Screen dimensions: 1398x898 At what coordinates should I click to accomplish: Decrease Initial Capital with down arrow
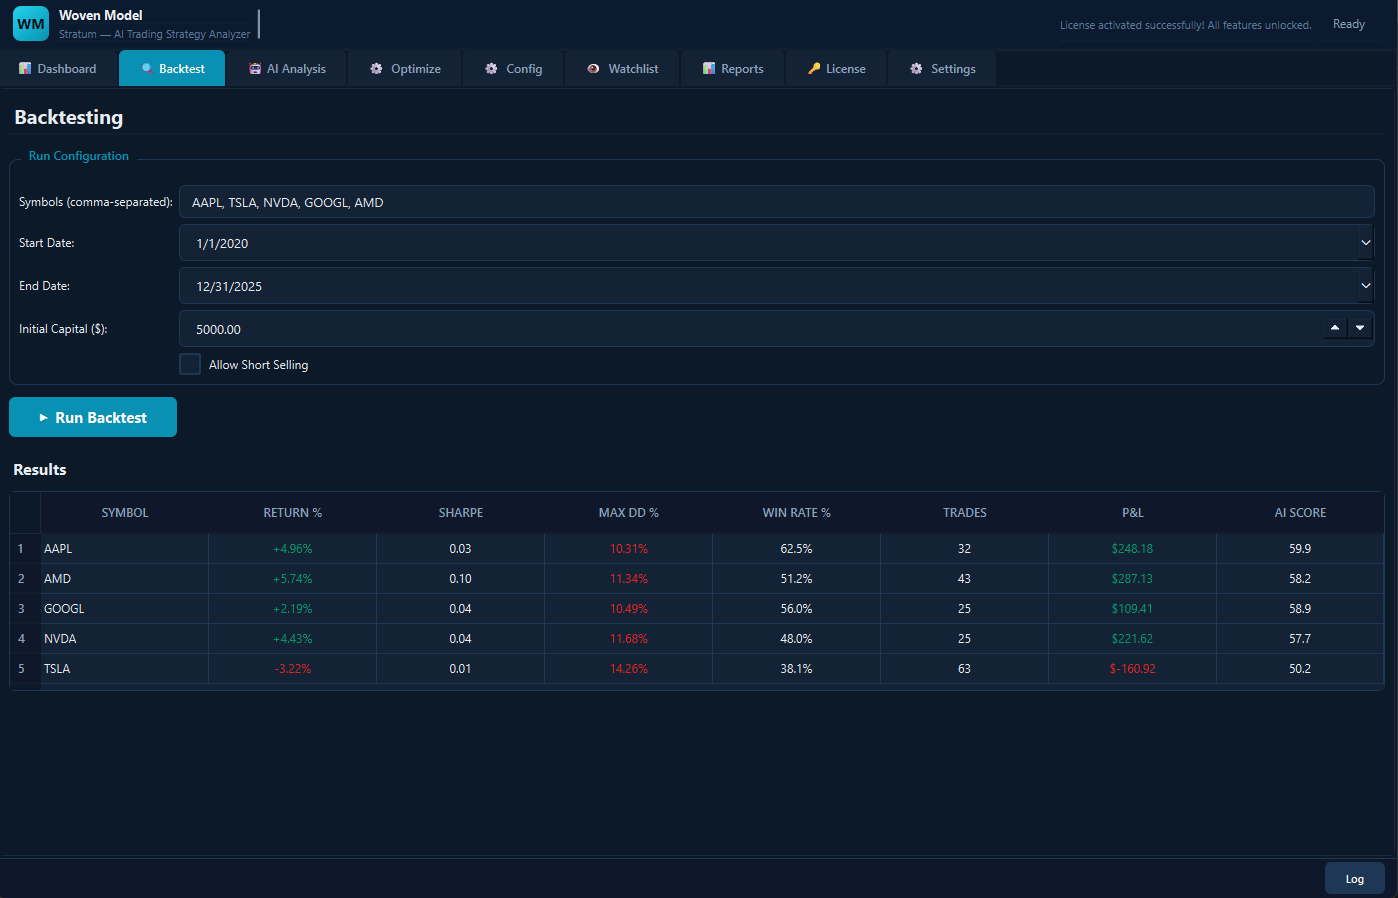pos(1360,328)
